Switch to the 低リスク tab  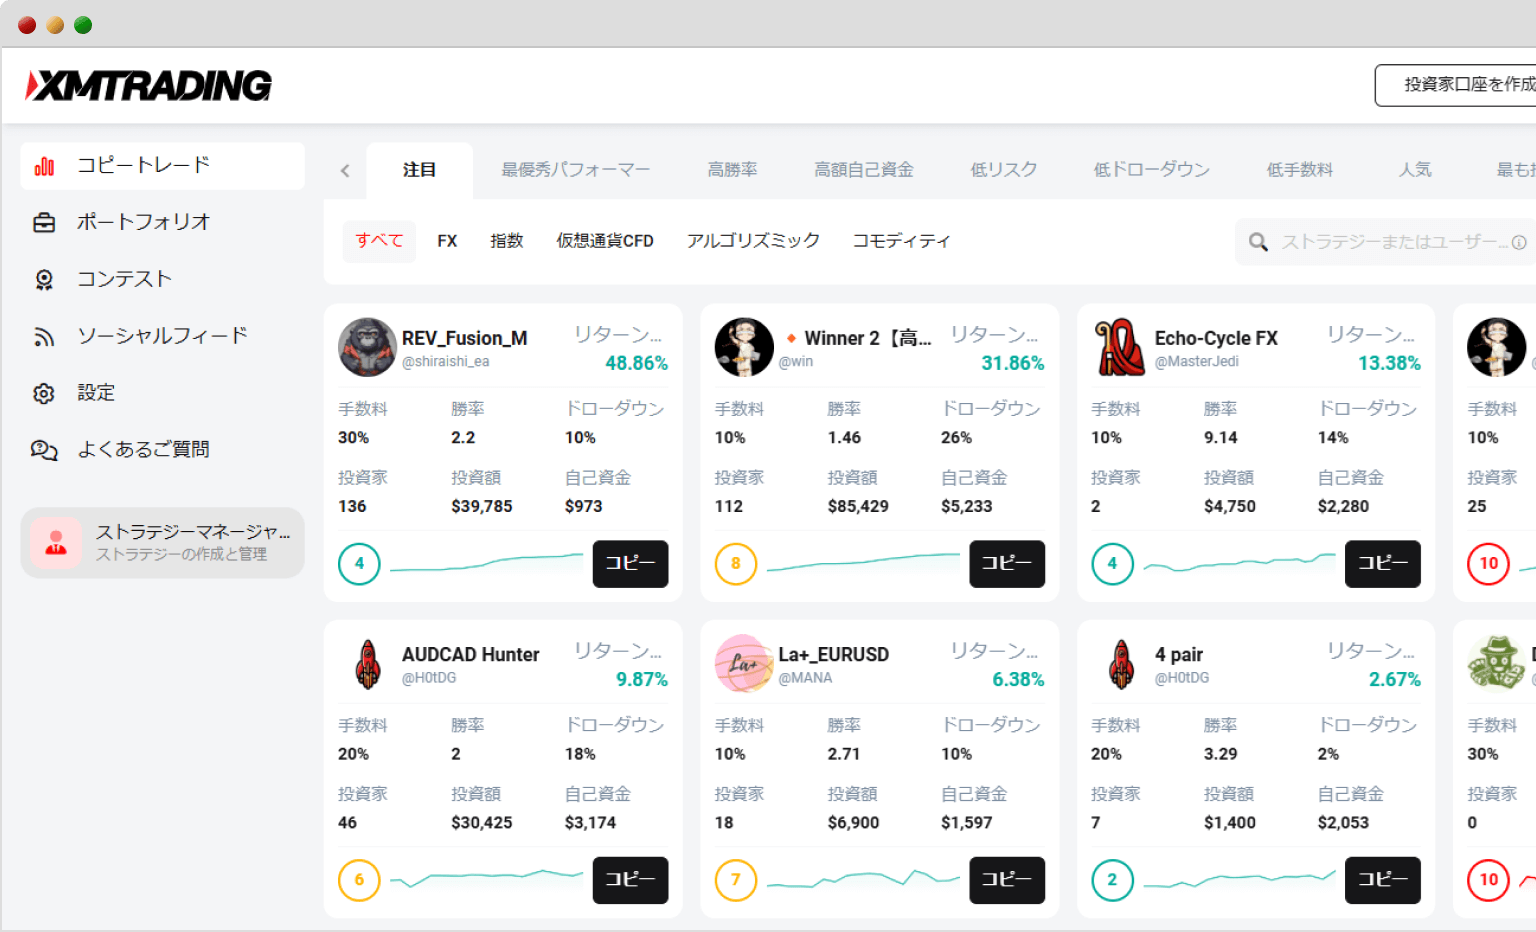pyautogui.click(x=1003, y=171)
